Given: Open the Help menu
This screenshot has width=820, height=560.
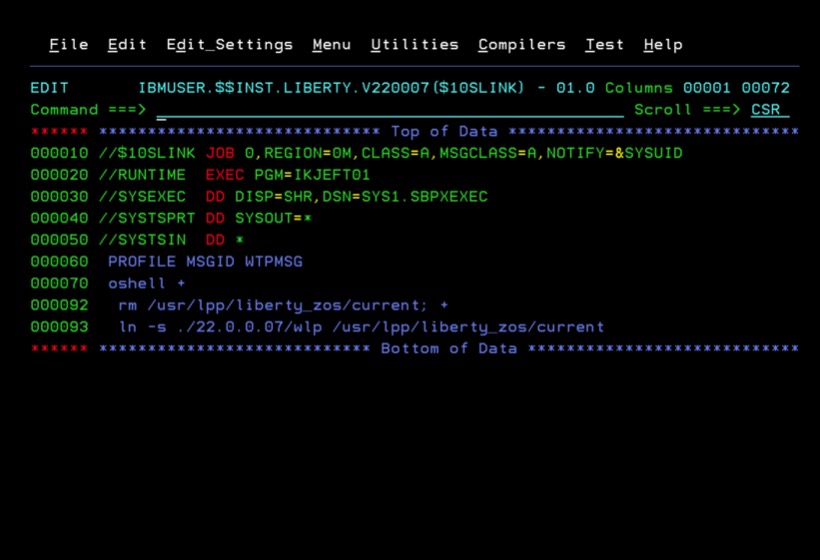Looking at the screenshot, I should click(663, 45).
